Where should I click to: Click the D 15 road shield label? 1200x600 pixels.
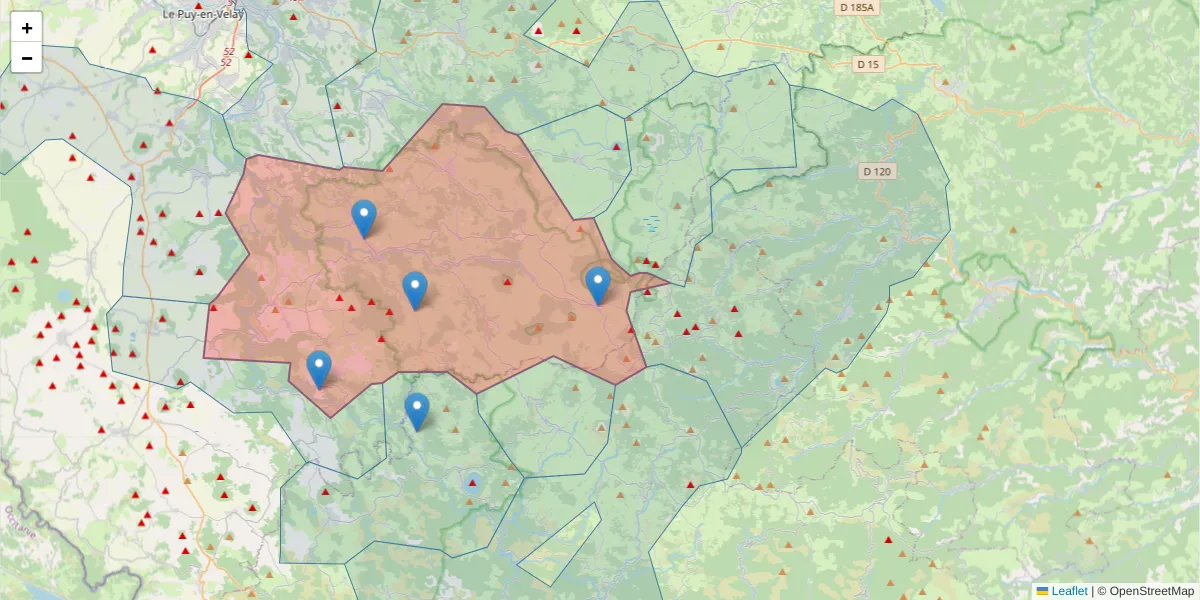(x=868, y=64)
